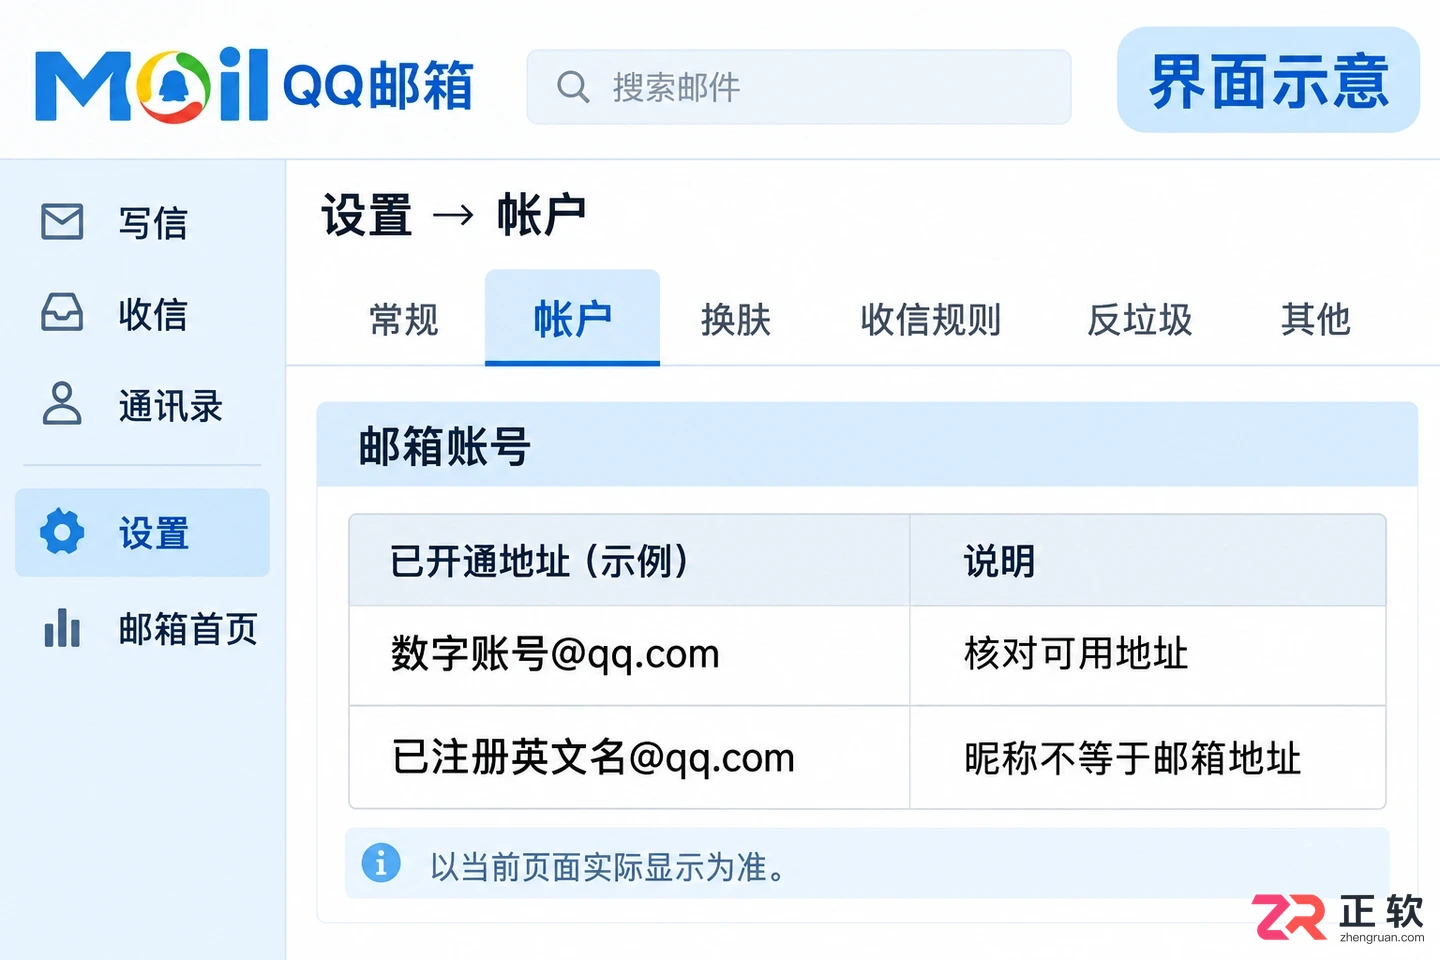1440x960 pixels.
Task: Click the 写信 envelope icon
Action: pyautogui.click(x=62, y=222)
